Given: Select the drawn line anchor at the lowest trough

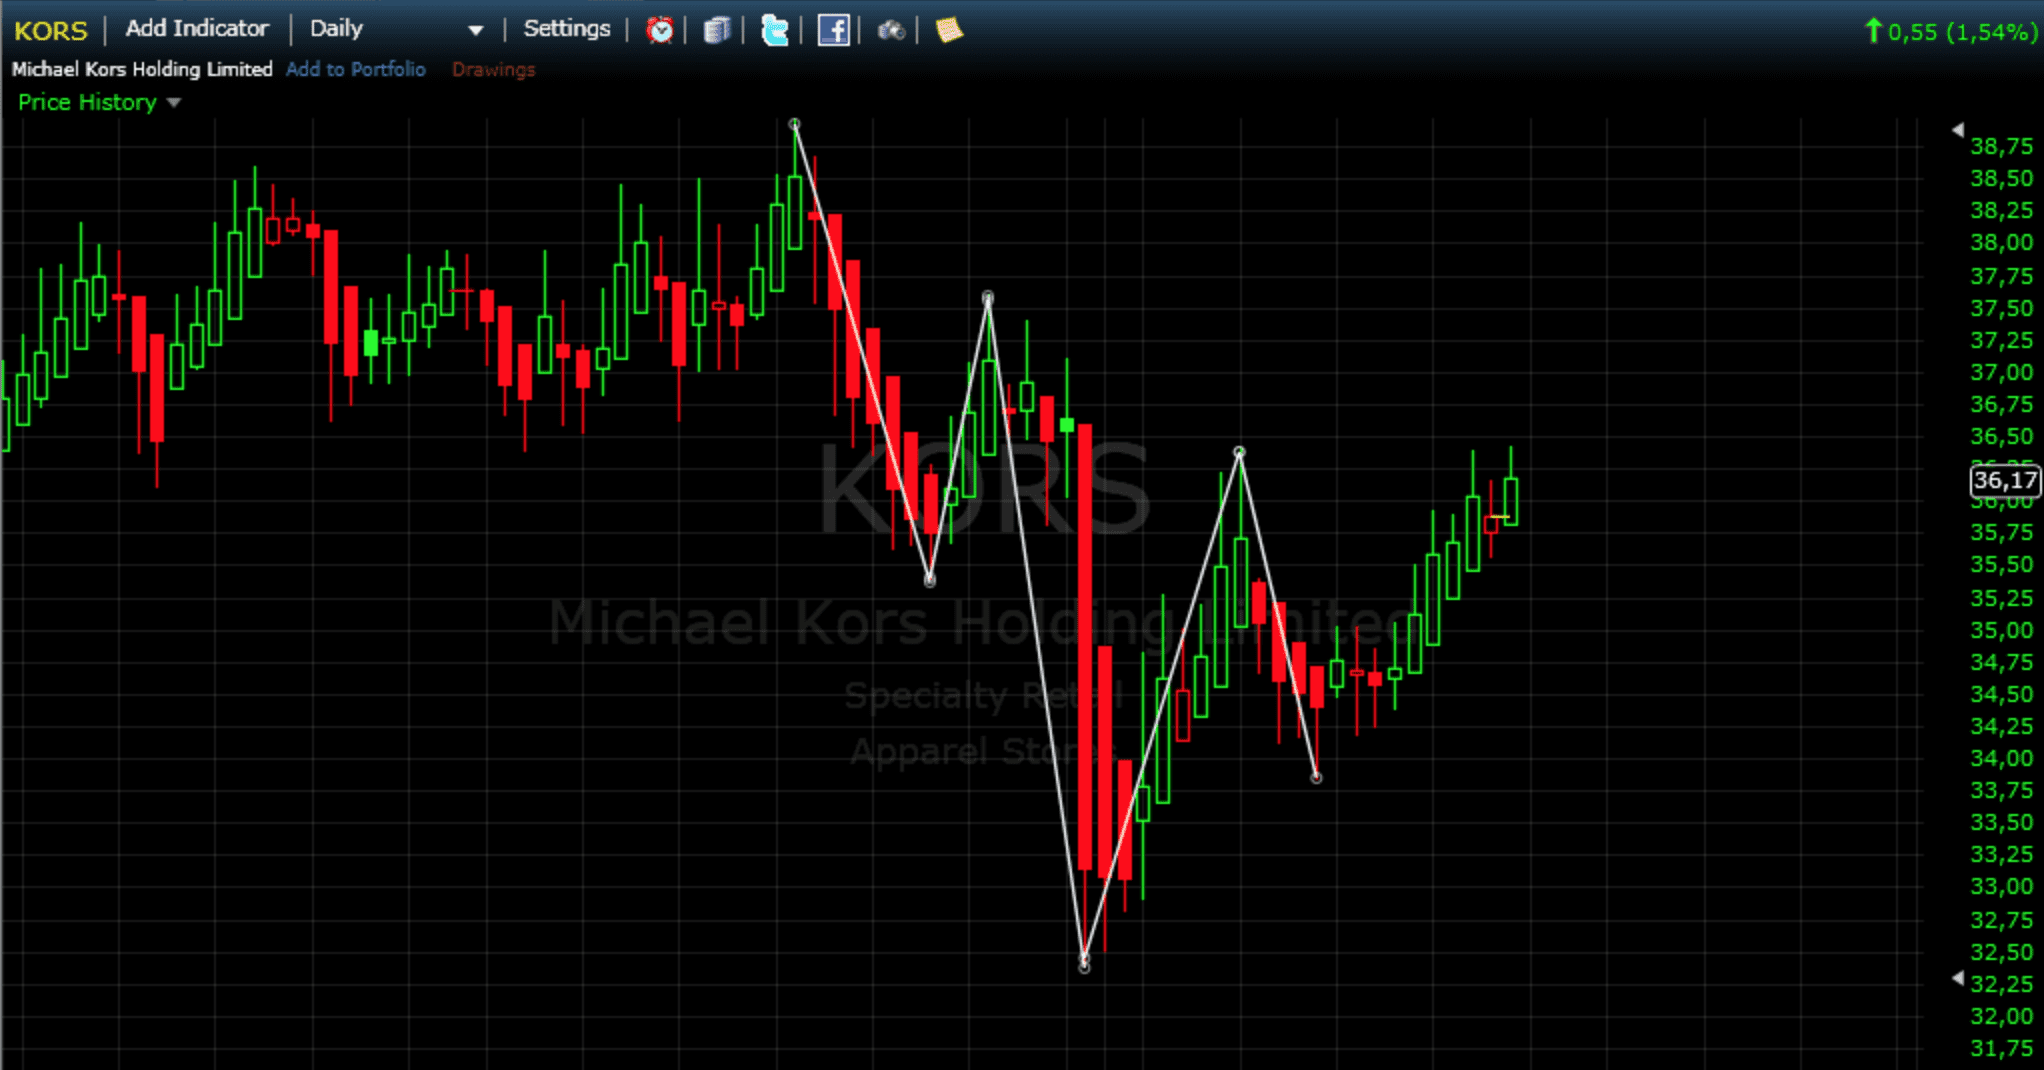Looking at the screenshot, I should (x=1085, y=965).
